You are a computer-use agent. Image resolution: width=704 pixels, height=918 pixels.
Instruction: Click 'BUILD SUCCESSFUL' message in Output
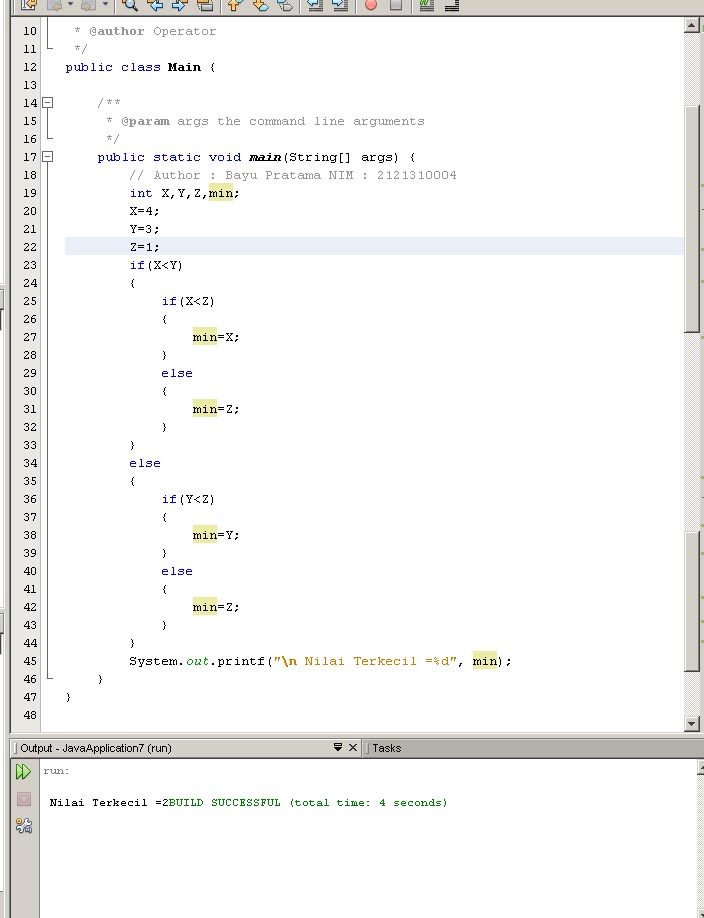pyautogui.click(x=225, y=803)
